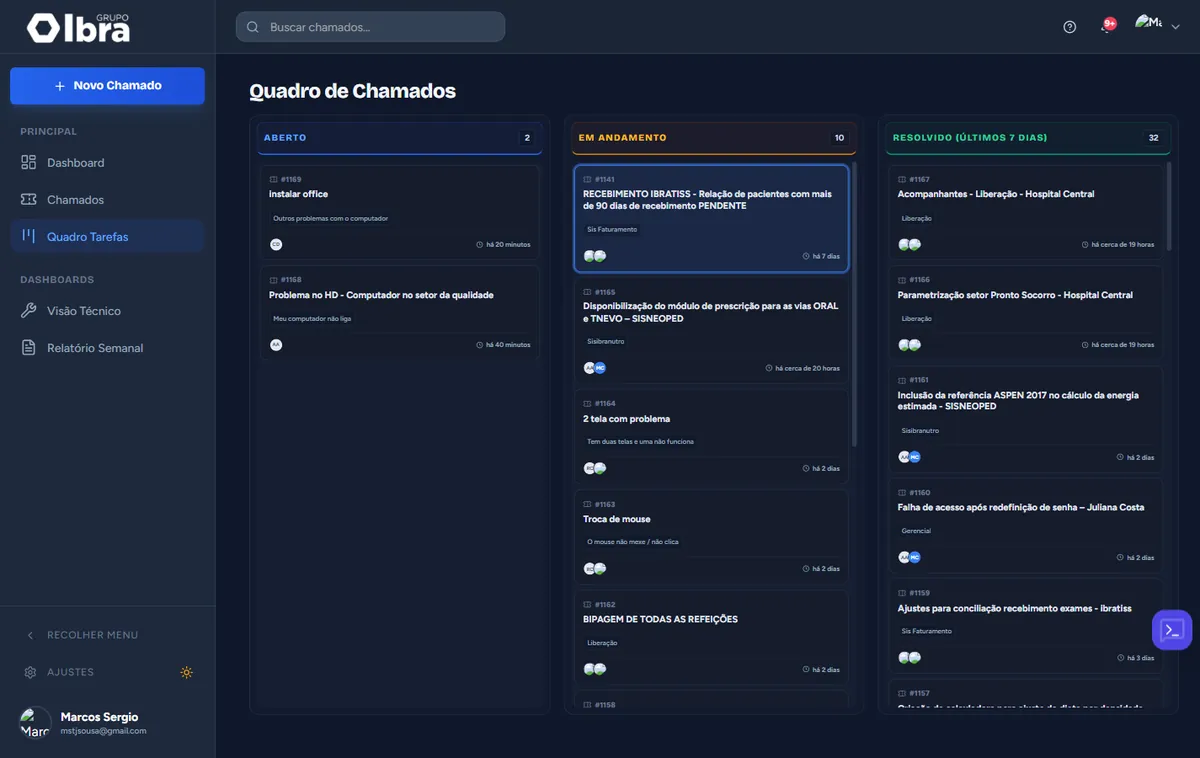Click the avatar on the Problema no HD card
The image size is (1200, 758).
276,344
